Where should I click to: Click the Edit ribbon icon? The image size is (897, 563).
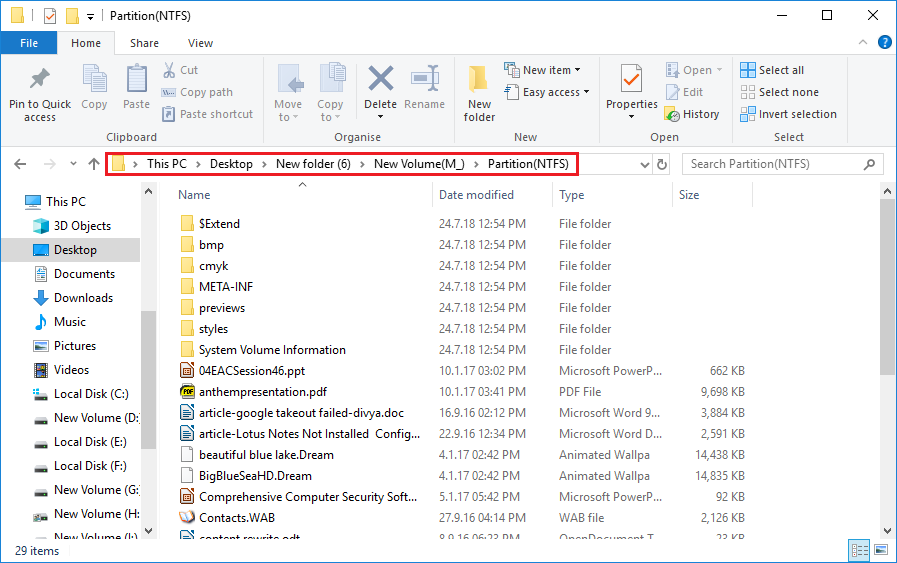click(x=672, y=92)
